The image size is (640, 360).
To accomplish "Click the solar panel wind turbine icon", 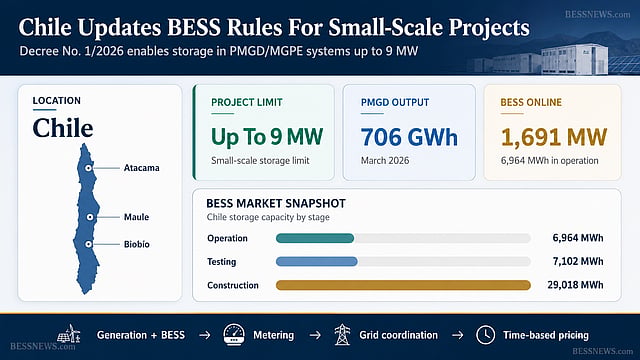I will pos(69,334).
